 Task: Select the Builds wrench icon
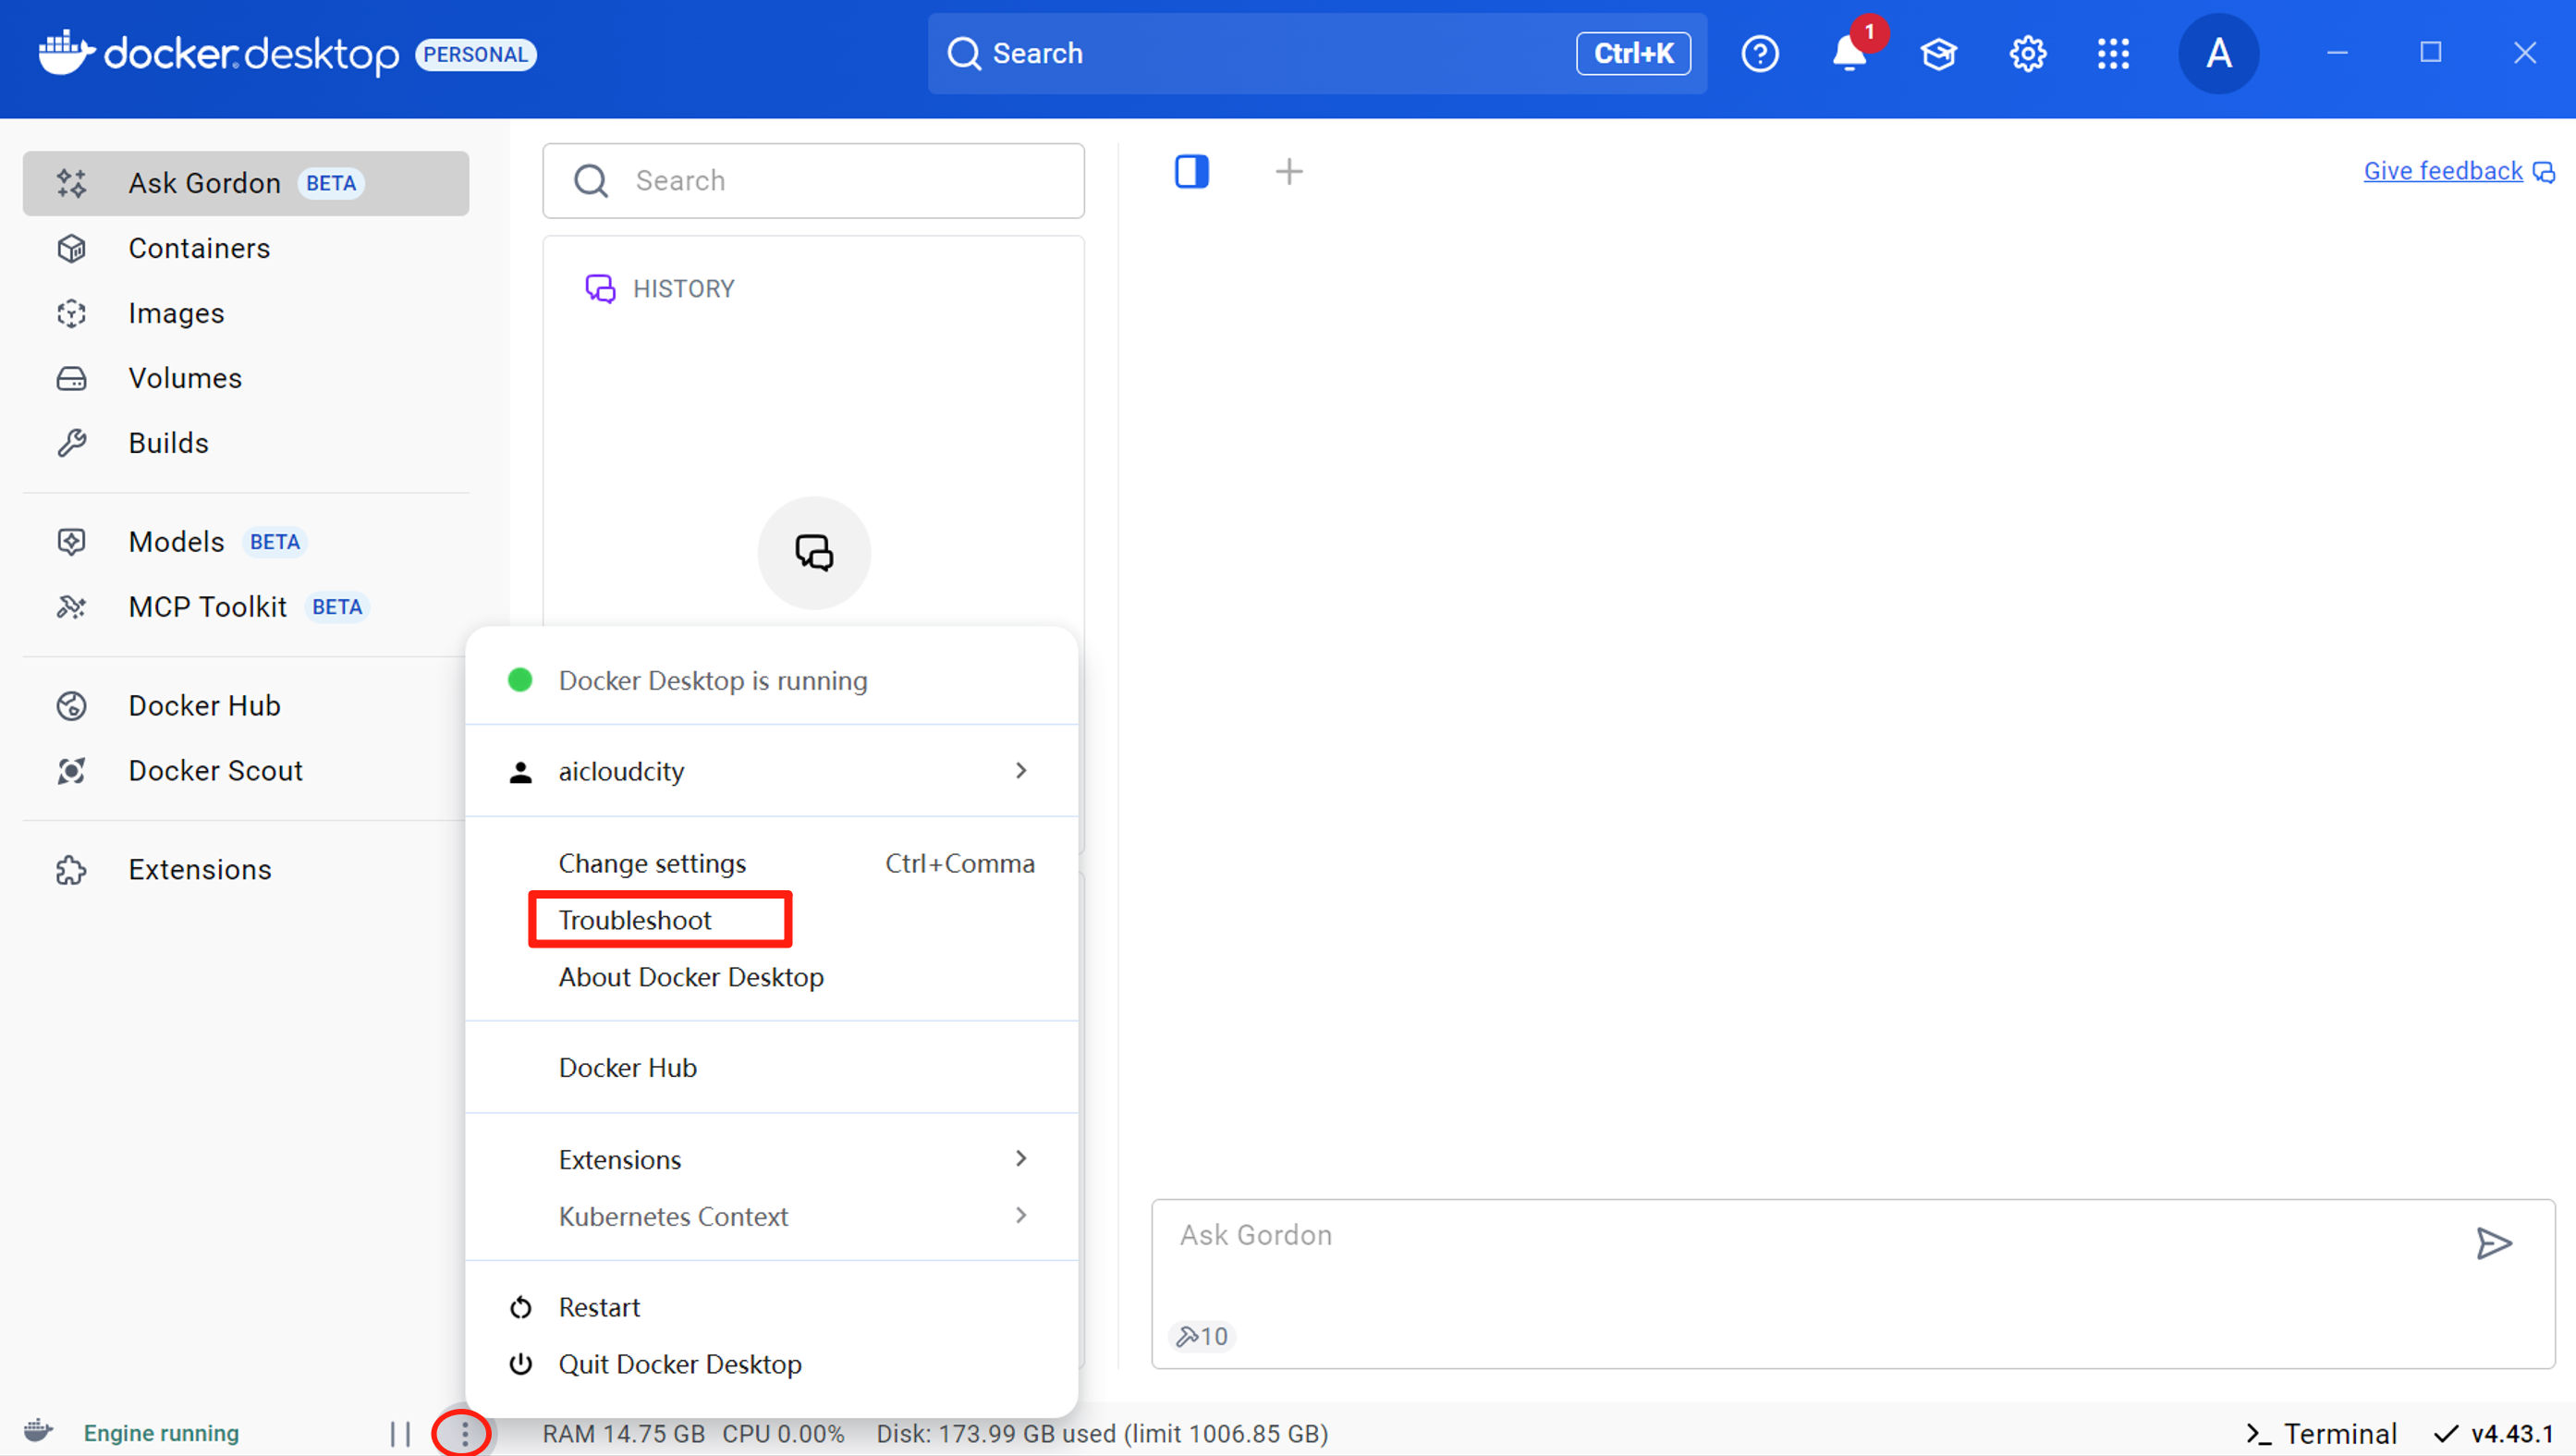coord(71,442)
